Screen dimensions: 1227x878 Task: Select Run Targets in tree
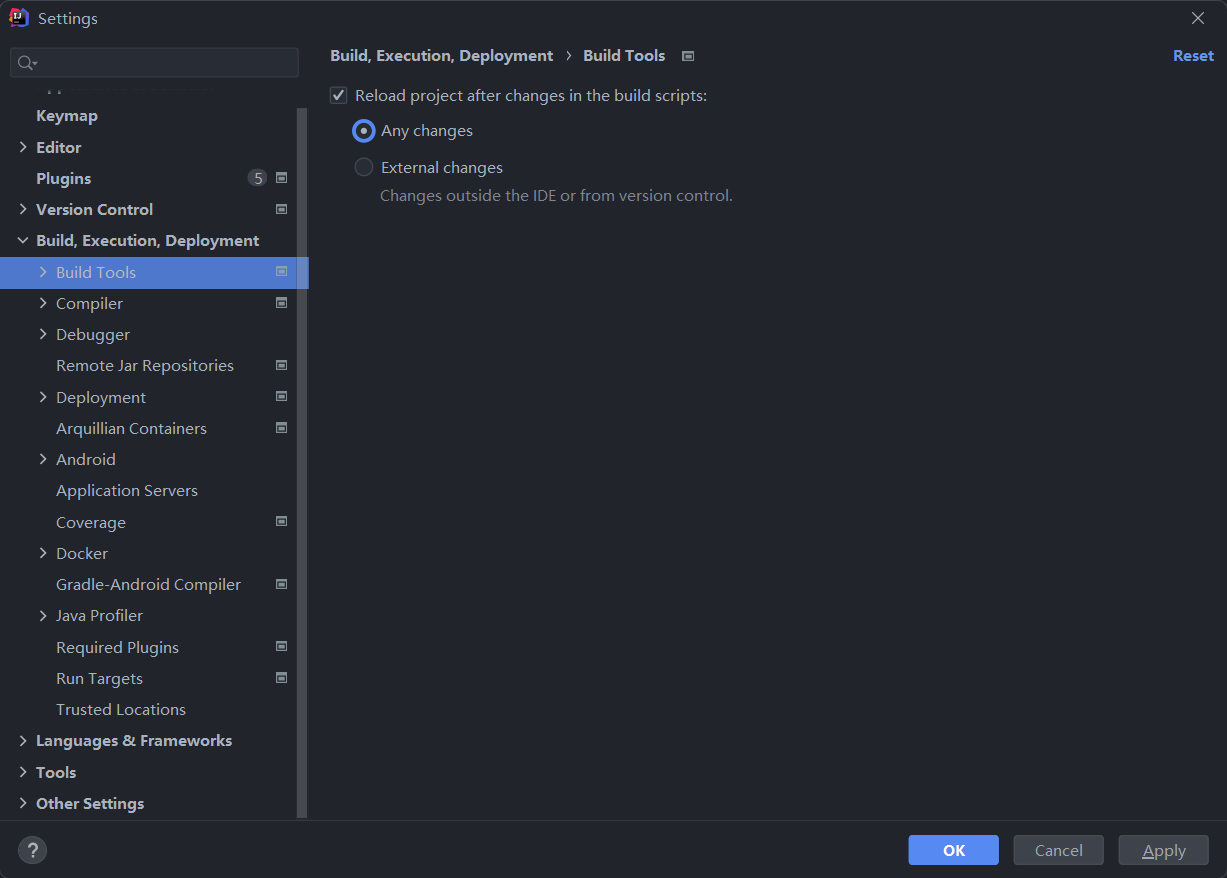[99, 678]
